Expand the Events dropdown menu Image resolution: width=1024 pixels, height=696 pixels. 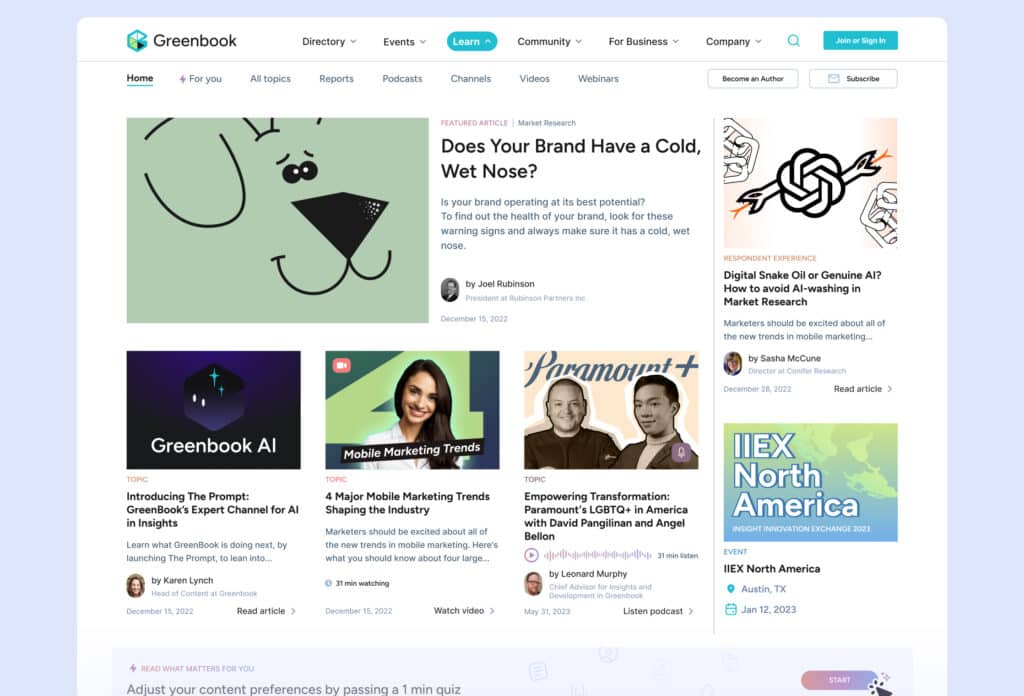tap(404, 42)
